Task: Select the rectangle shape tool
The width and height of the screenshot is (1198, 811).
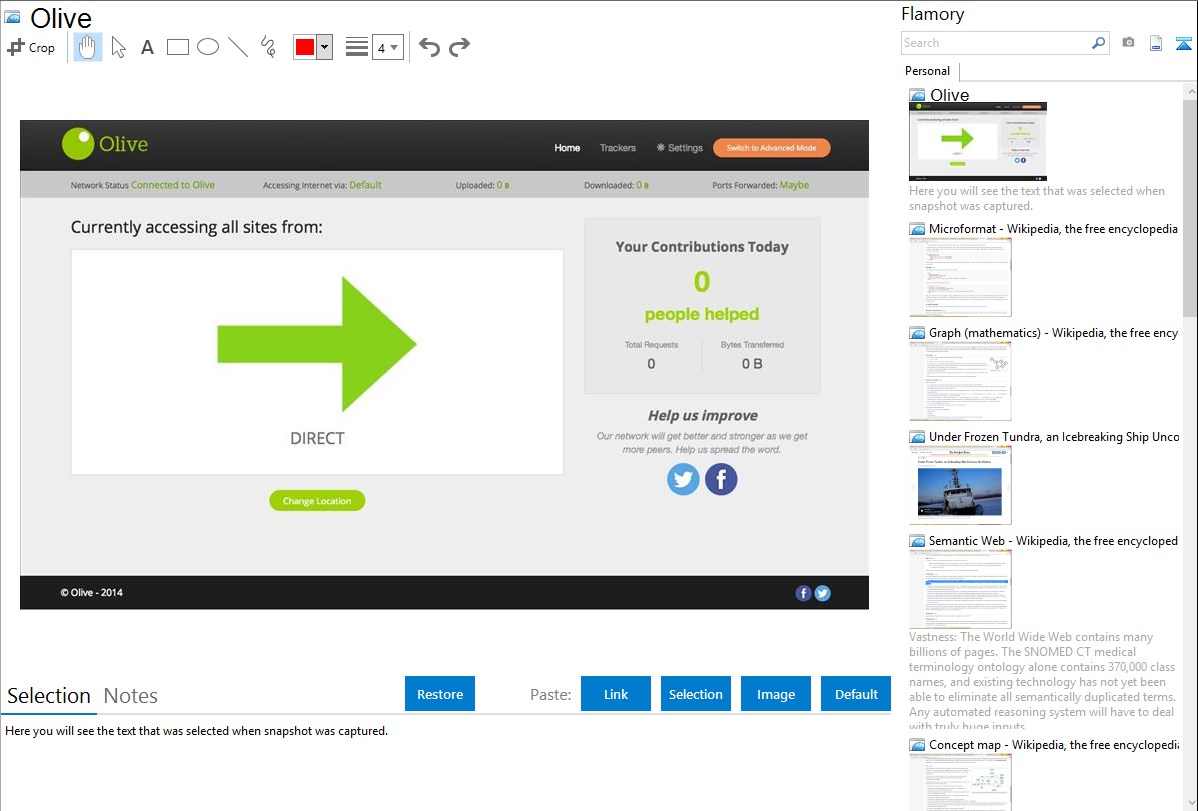Action: [x=177, y=47]
